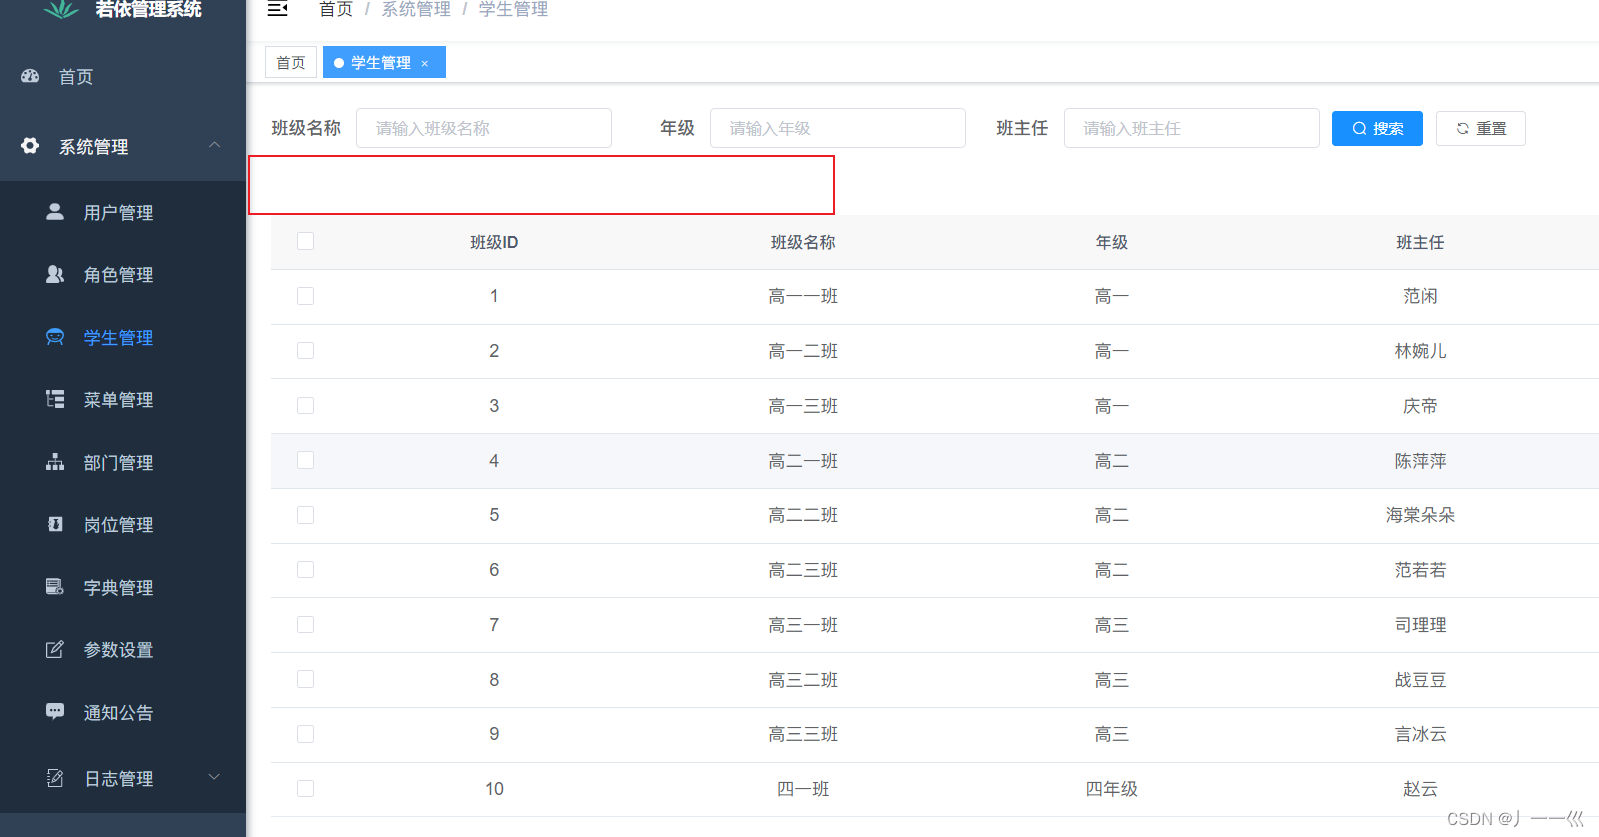1599x837 pixels.
Task: Click the gear icon beside 系统管理
Action: (x=30, y=146)
